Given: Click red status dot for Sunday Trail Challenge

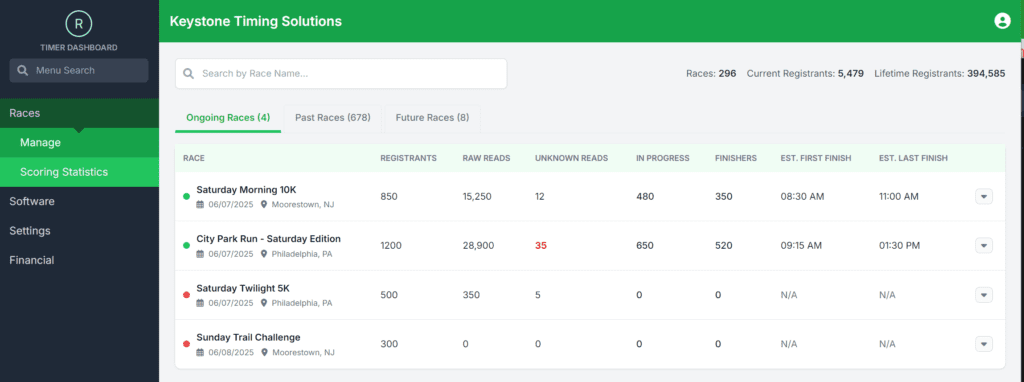Looking at the screenshot, I should point(186,343).
